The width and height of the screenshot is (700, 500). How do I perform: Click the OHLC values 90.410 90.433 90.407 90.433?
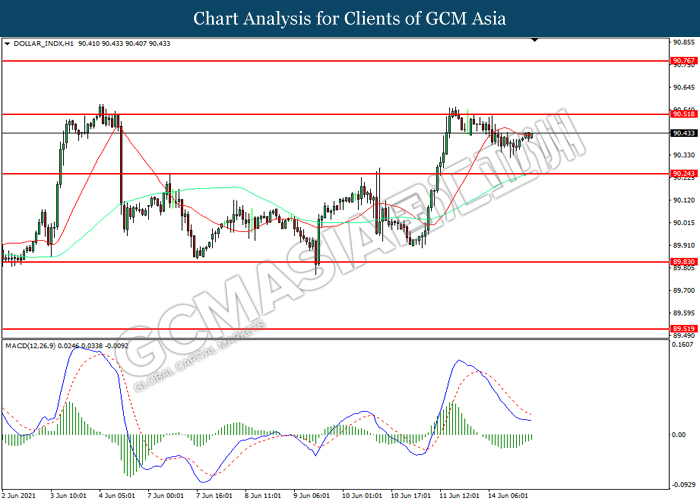(x=124, y=44)
